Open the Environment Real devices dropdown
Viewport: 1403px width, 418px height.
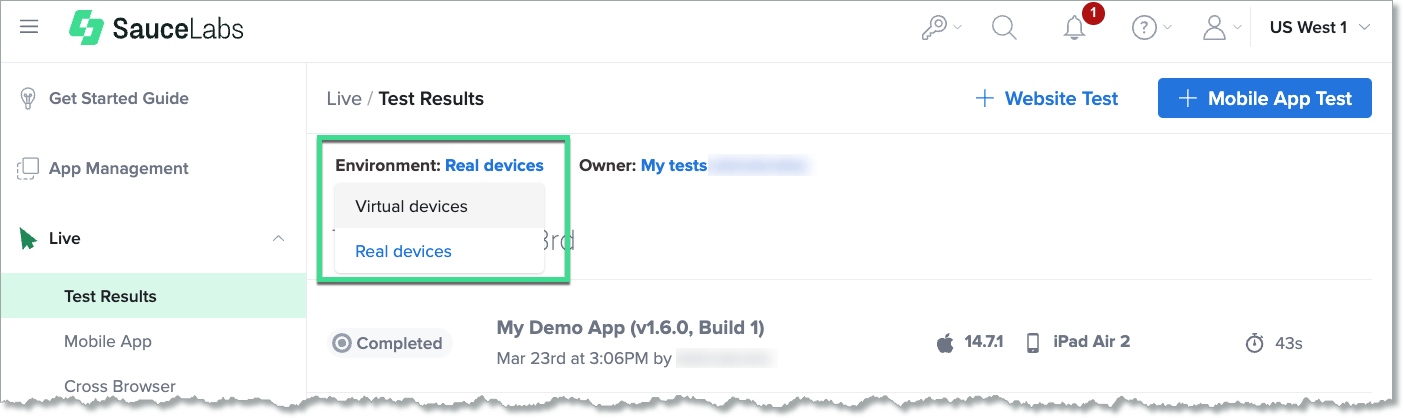coord(494,165)
